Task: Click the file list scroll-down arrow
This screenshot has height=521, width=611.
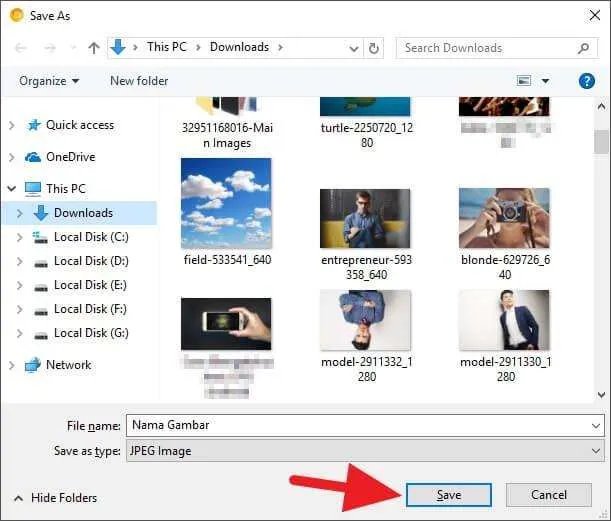Action: click(x=601, y=395)
